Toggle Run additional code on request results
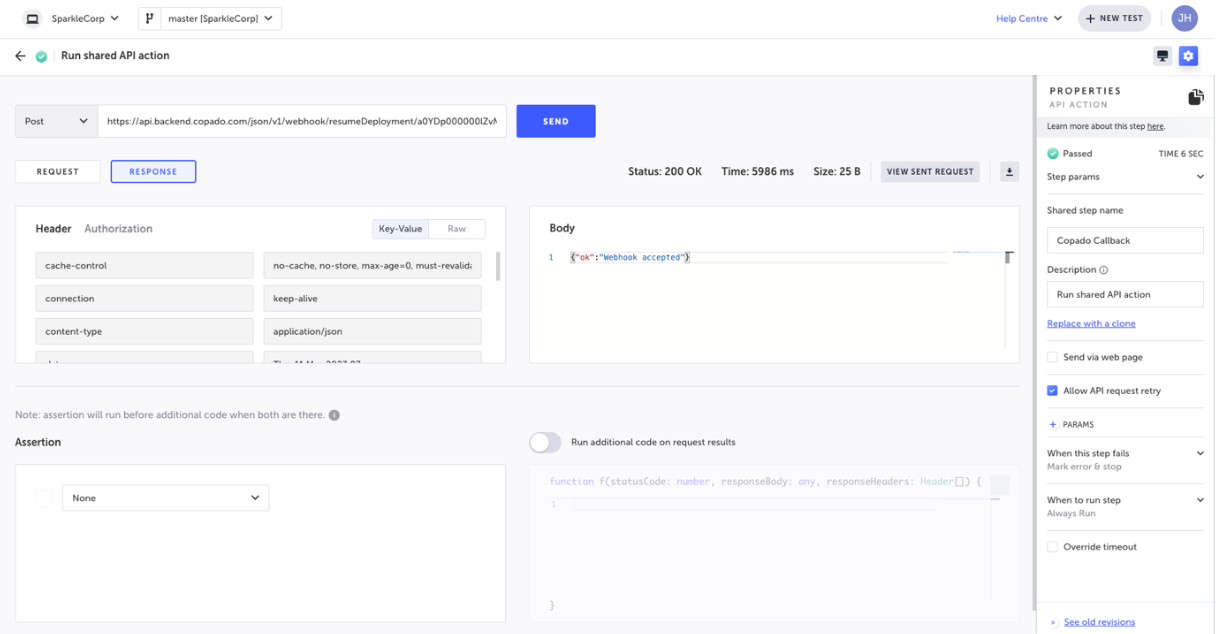Image resolution: width=1220 pixels, height=634 pixels. tap(545, 442)
